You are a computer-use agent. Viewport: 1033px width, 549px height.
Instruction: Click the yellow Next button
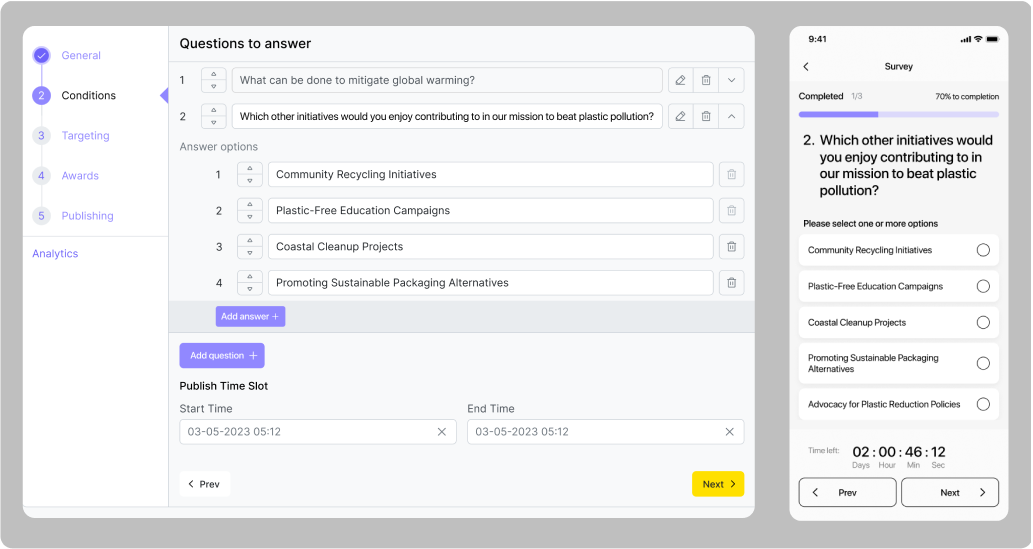click(717, 484)
